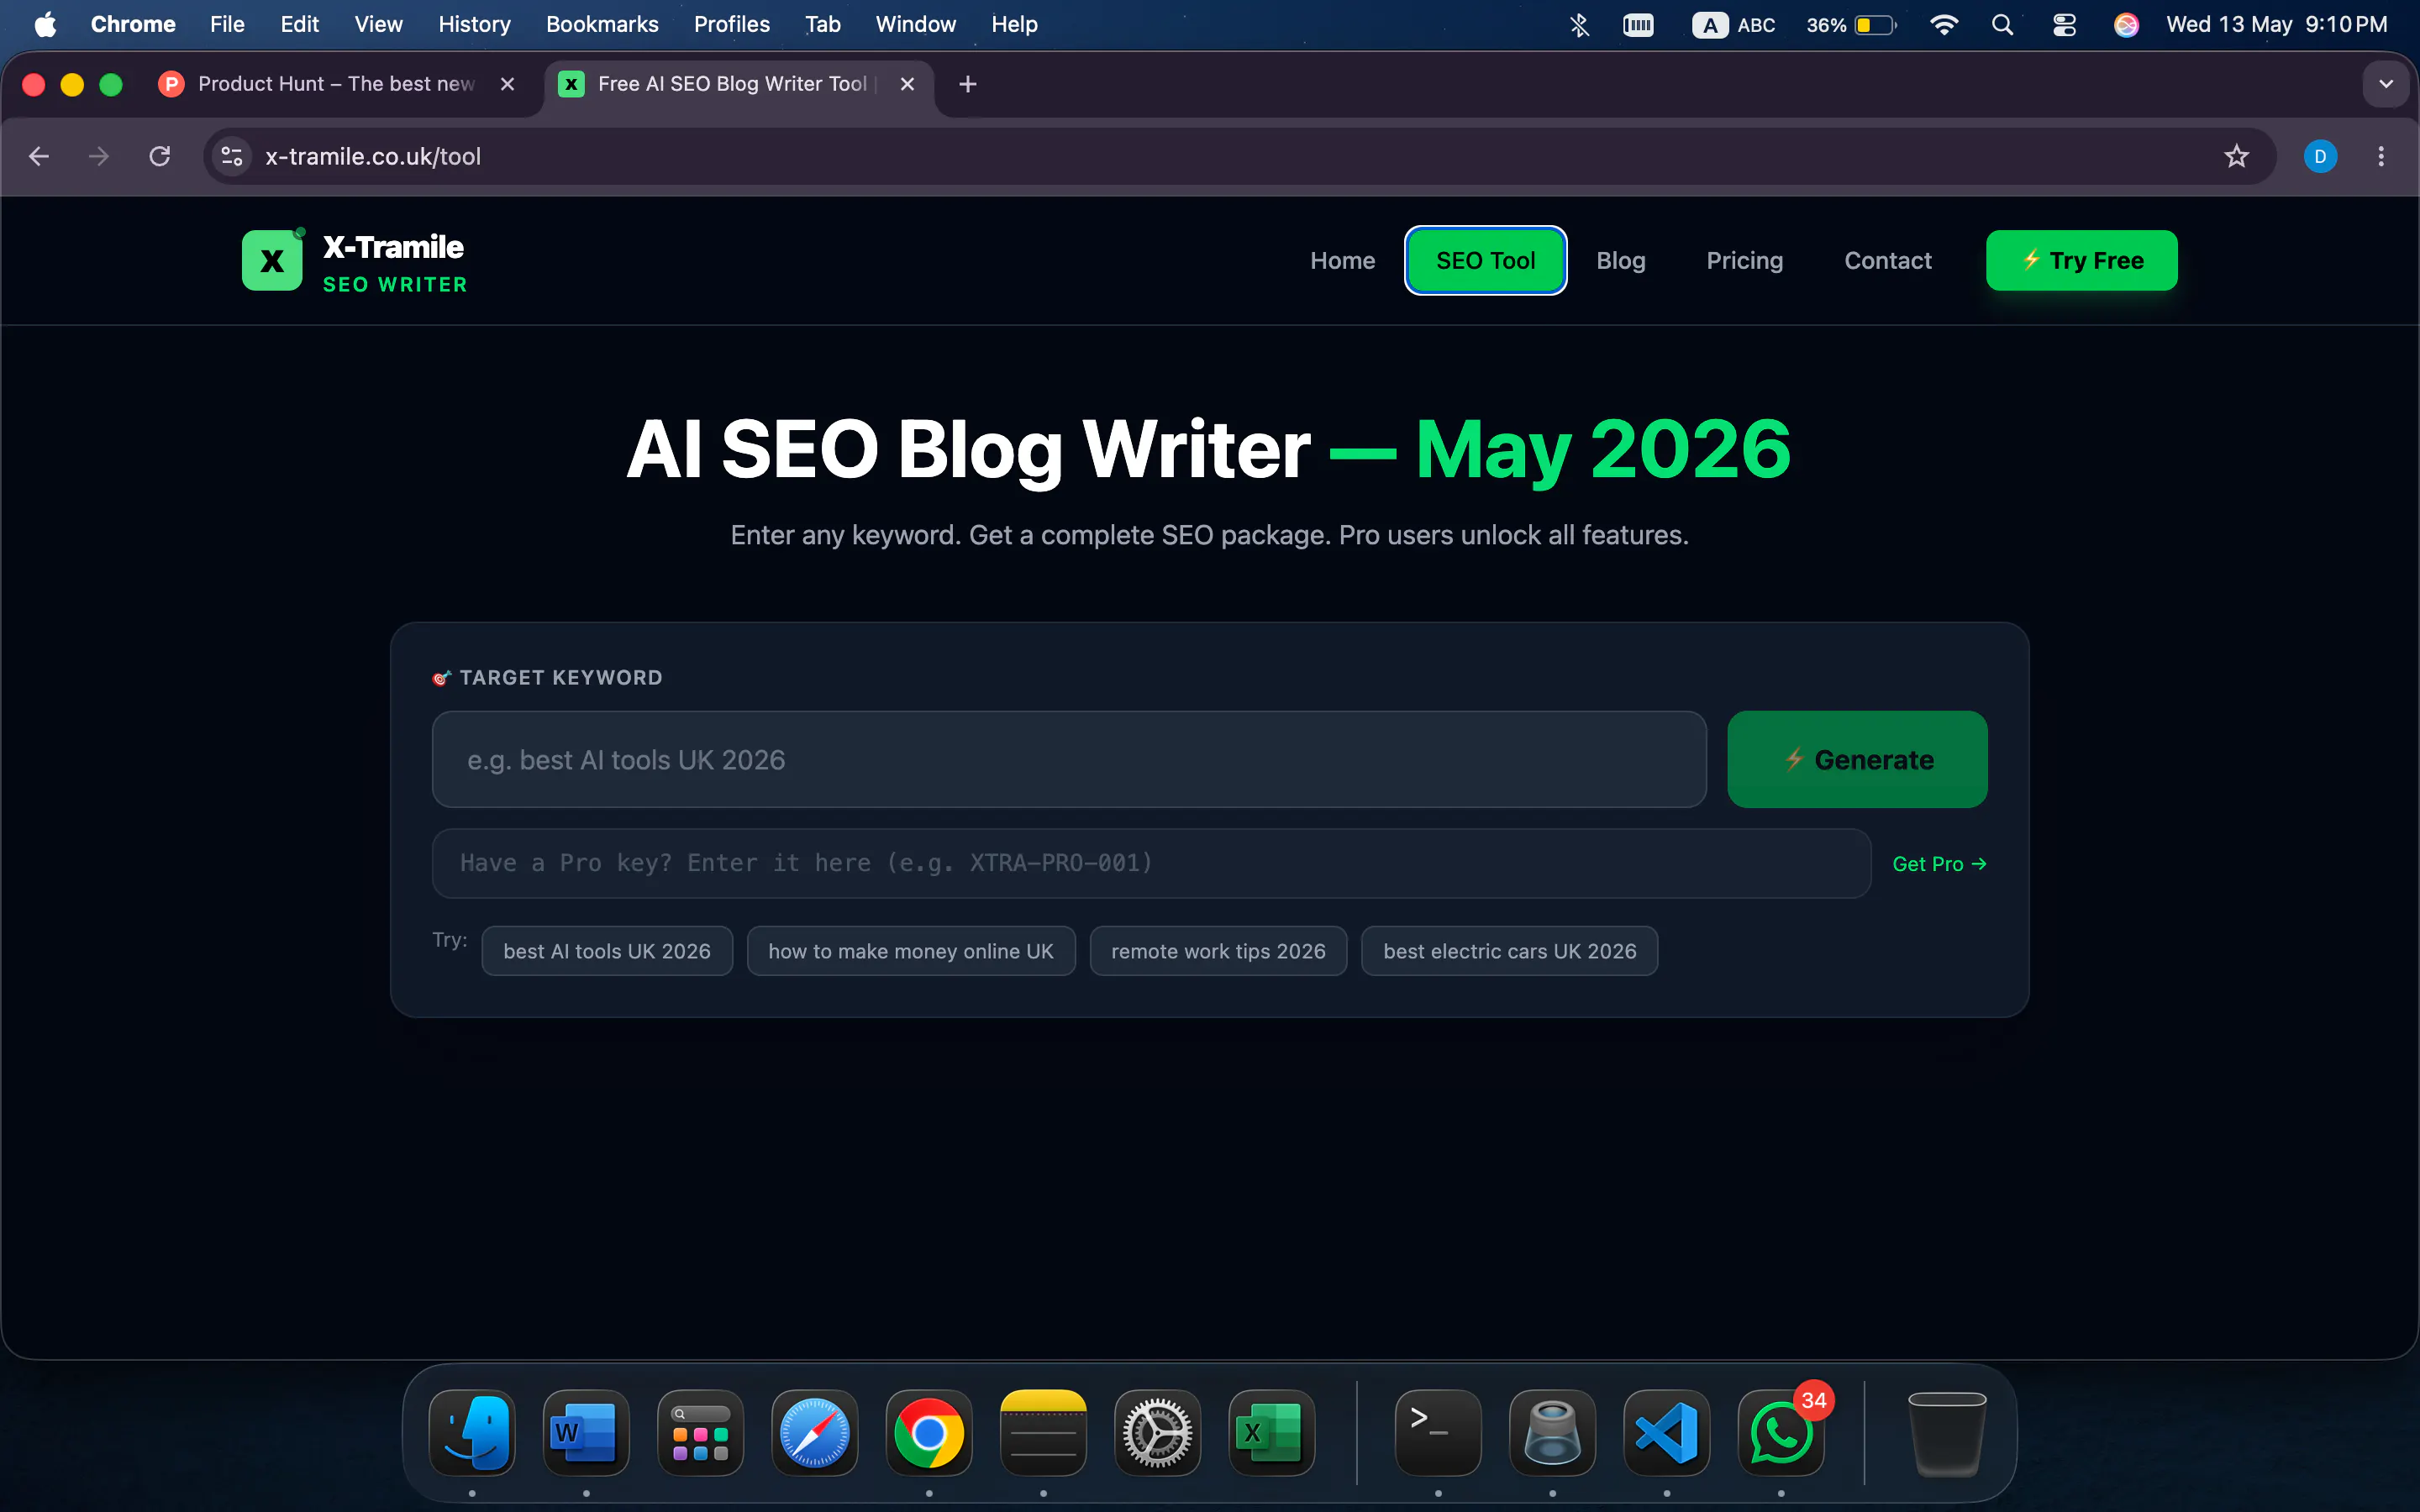This screenshot has width=2420, height=1512.
Task: Open the Trash in the Dock
Action: (x=1946, y=1432)
